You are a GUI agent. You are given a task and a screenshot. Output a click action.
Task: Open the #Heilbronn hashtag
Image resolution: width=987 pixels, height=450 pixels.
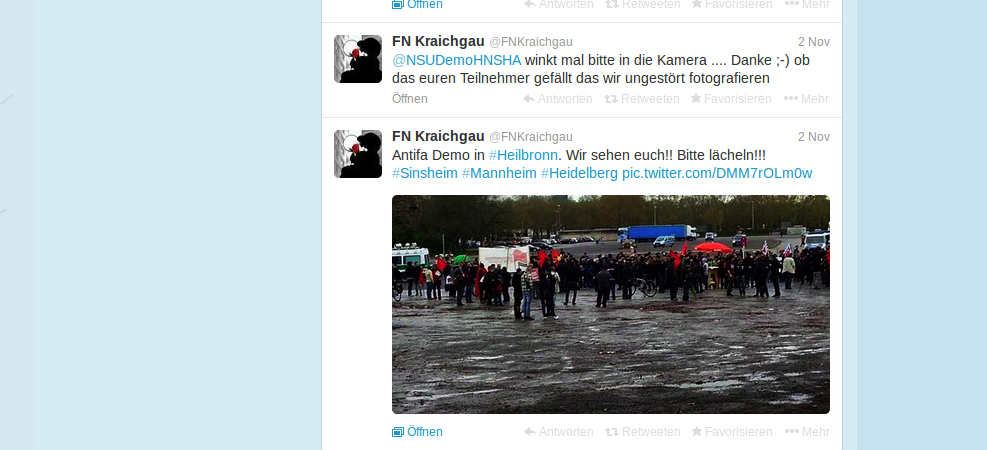pos(523,155)
